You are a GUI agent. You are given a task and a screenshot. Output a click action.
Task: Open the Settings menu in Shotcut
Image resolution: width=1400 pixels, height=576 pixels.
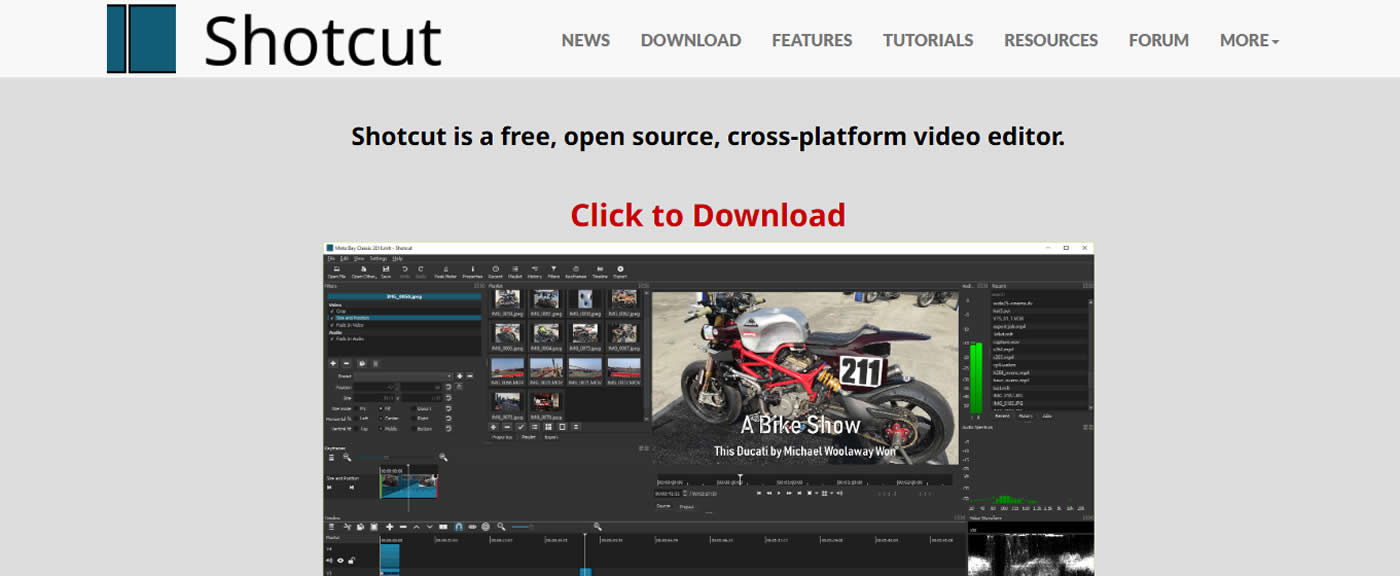click(x=378, y=258)
